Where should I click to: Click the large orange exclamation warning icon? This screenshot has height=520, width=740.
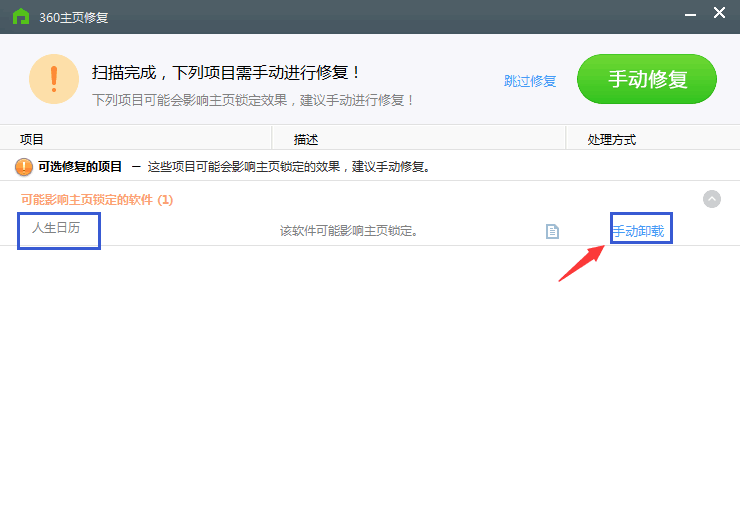tap(54, 79)
